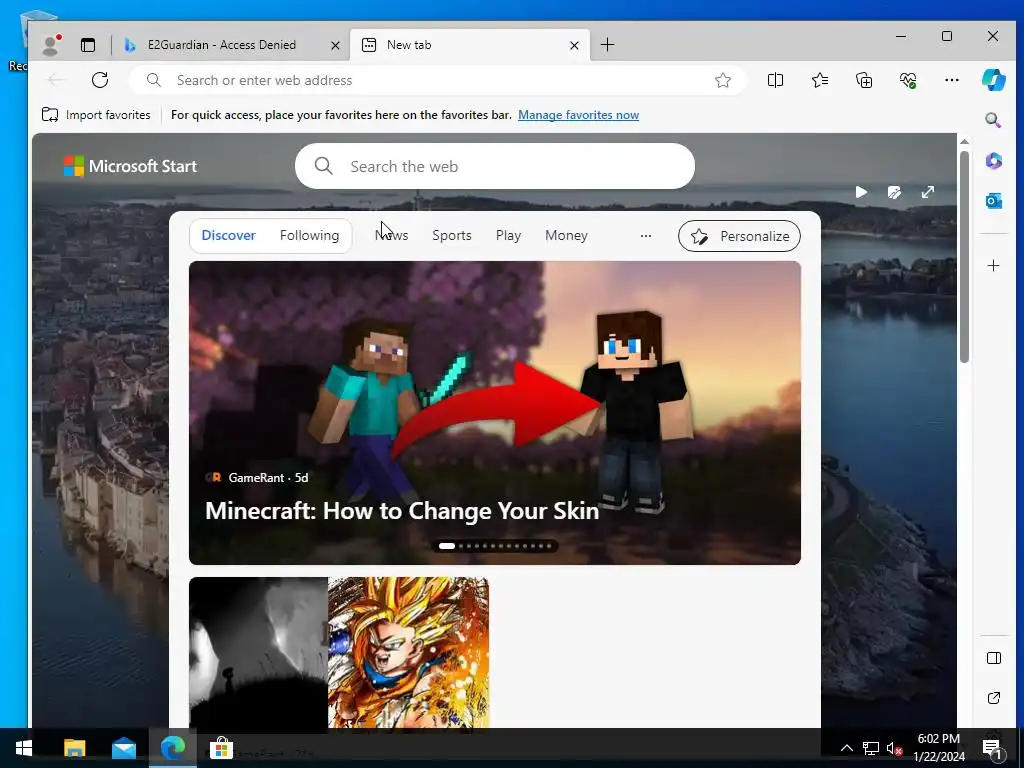Expand background to full view

[x=927, y=192]
